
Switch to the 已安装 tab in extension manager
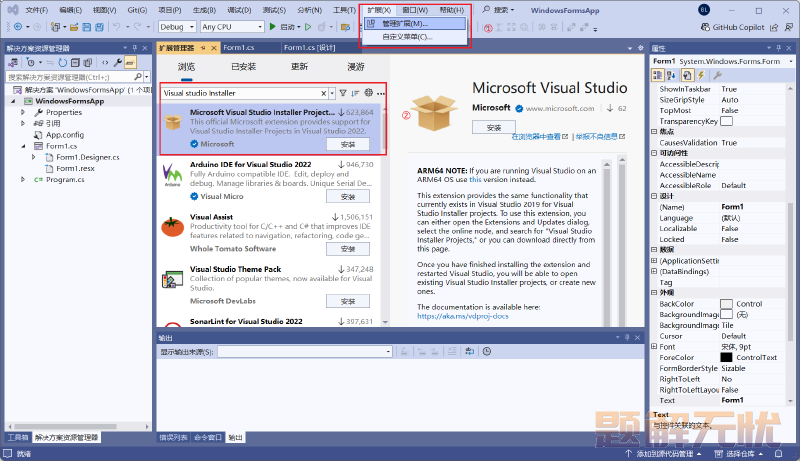tap(243, 67)
